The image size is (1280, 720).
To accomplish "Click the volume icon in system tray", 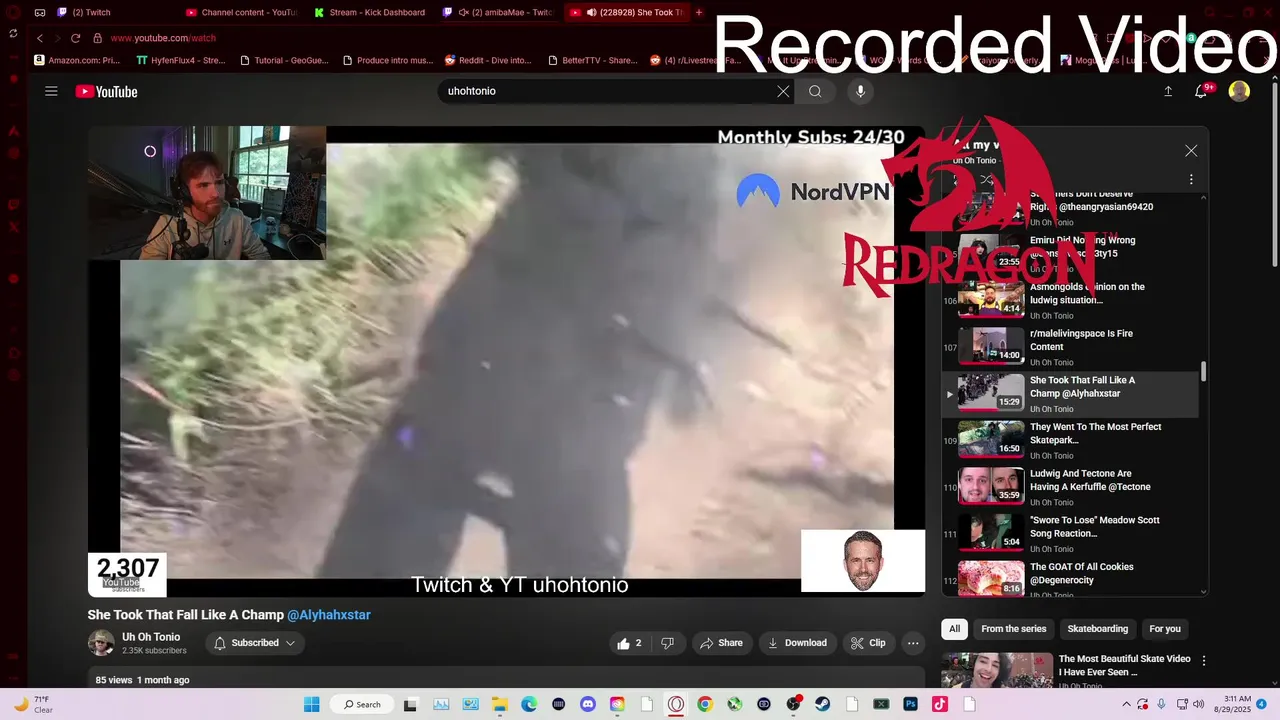I will tap(1198, 704).
